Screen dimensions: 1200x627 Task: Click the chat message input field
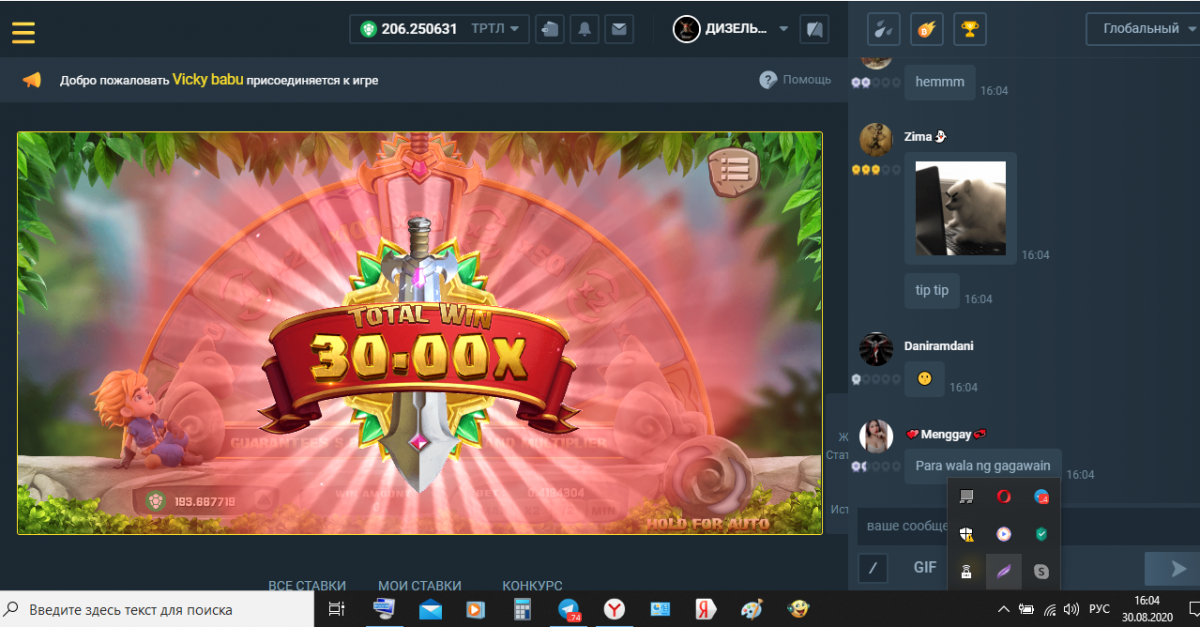(900, 525)
